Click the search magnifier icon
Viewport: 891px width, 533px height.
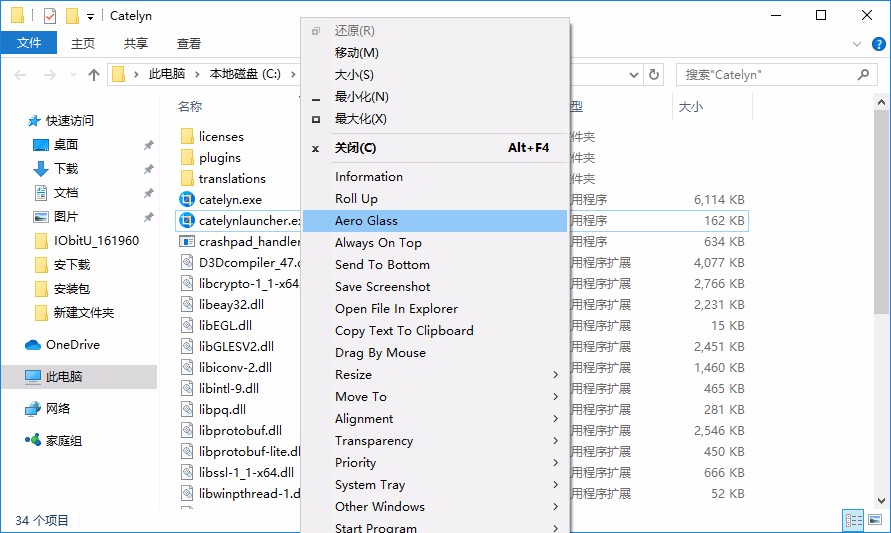(x=863, y=74)
